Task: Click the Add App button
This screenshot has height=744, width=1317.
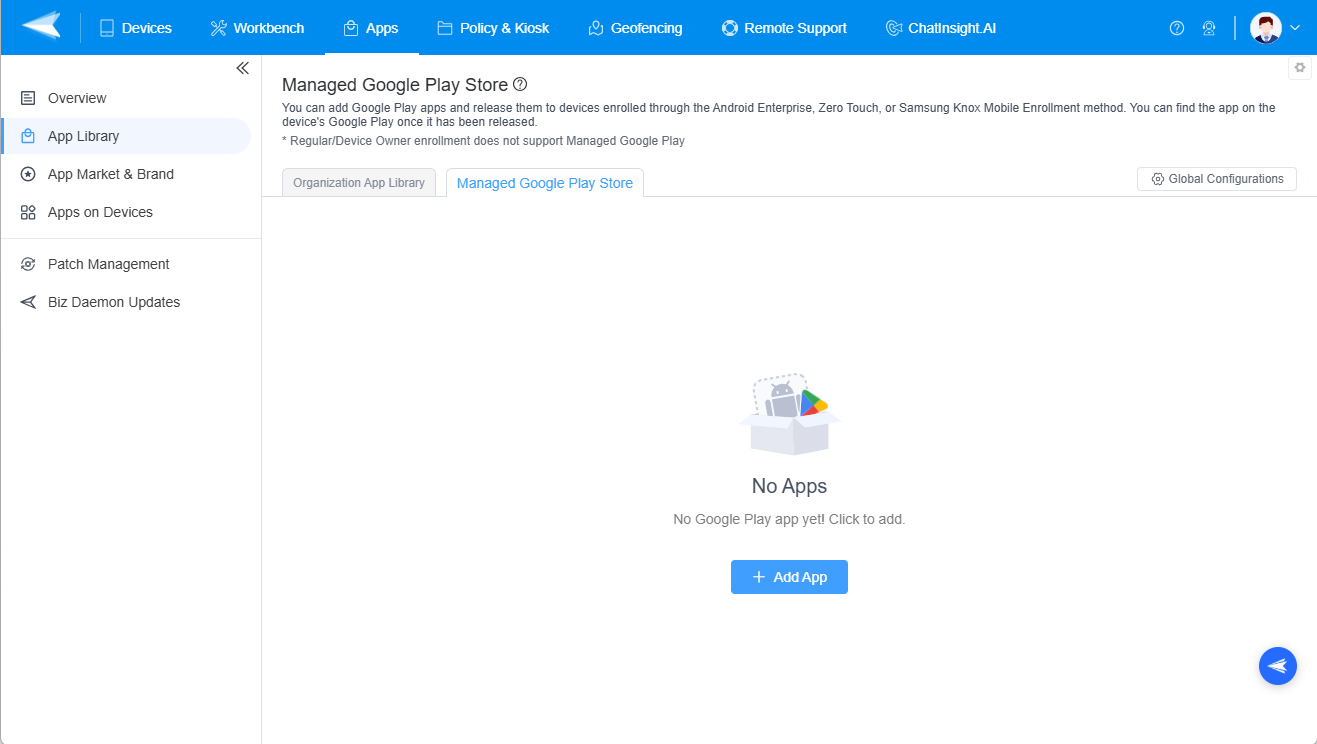Action: click(x=789, y=577)
